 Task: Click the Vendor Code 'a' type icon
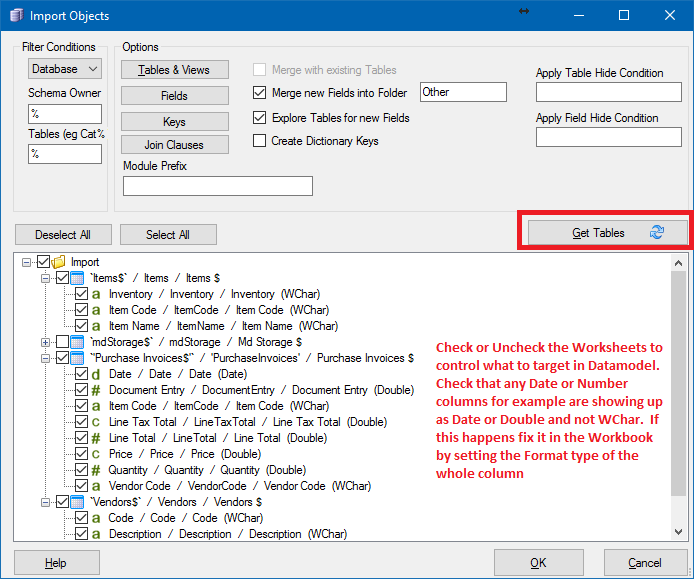(x=96, y=486)
